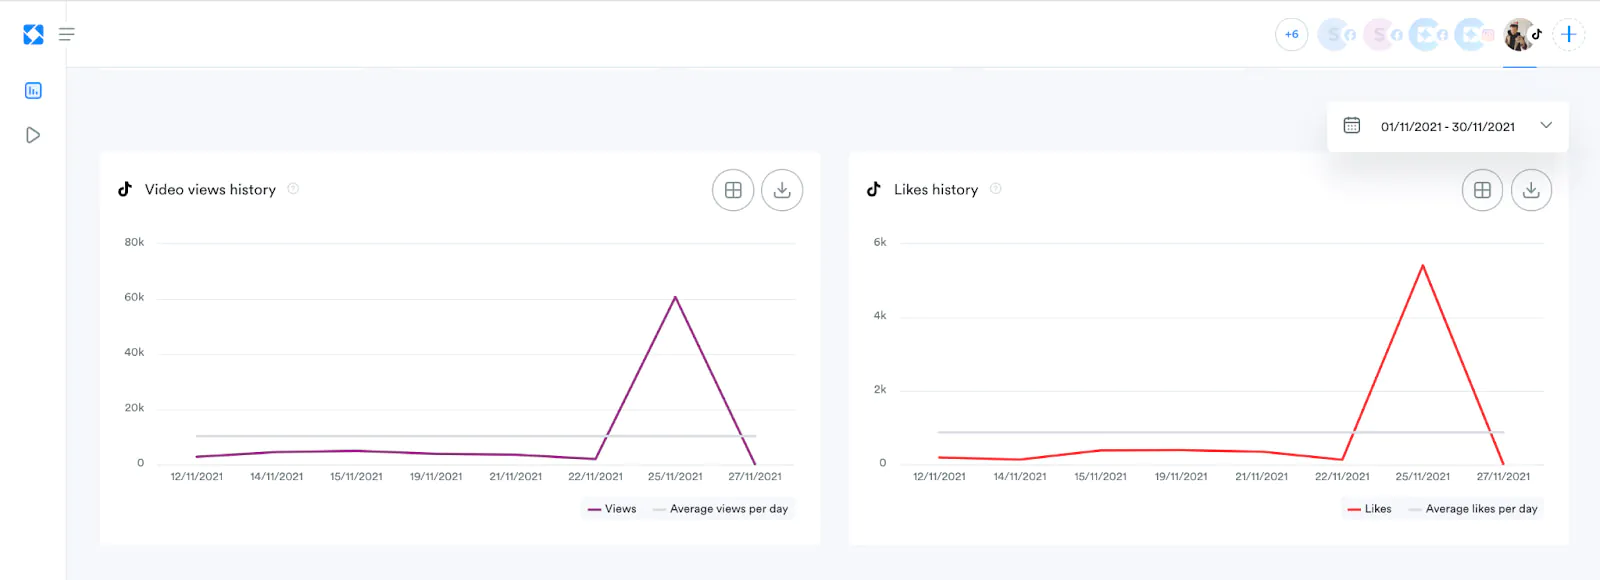Select the blue S Facebook profile
1600x580 pixels.
(1337, 35)
